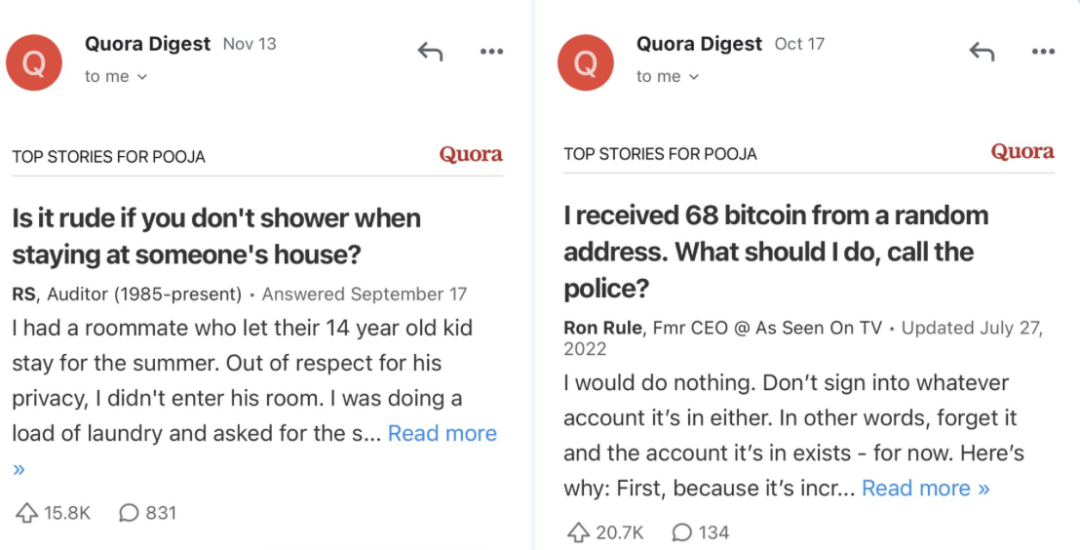Click the Quora logo in the left email

click(x=471, y=154)
